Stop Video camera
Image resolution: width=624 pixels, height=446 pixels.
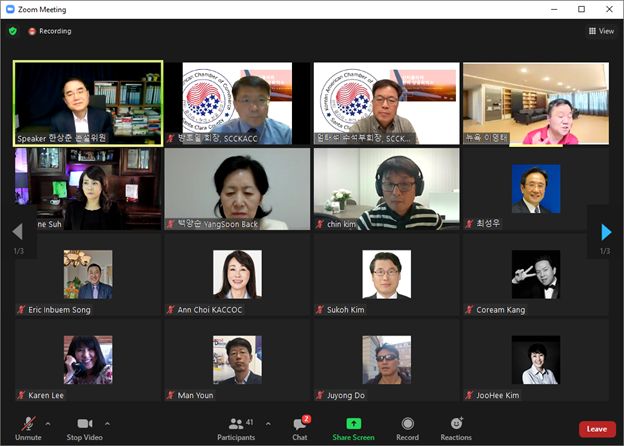point(84,427)
